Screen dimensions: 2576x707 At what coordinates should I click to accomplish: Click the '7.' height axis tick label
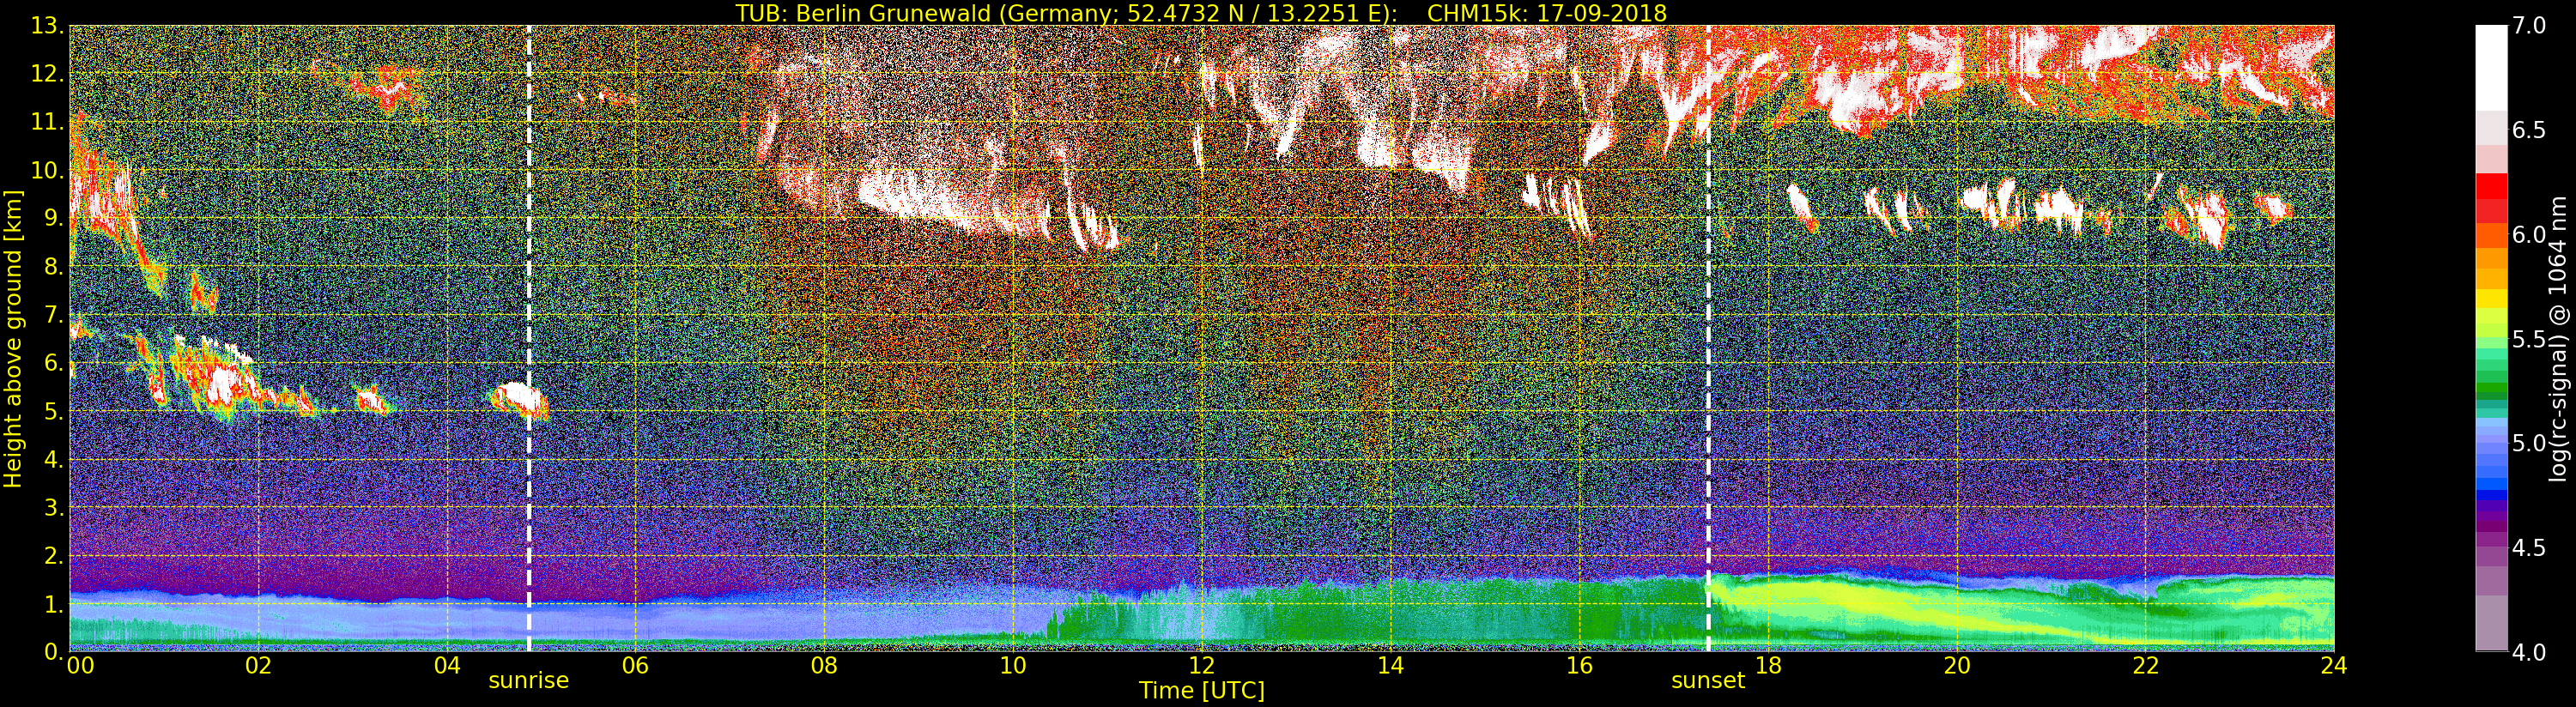click(x=54, y=315)
